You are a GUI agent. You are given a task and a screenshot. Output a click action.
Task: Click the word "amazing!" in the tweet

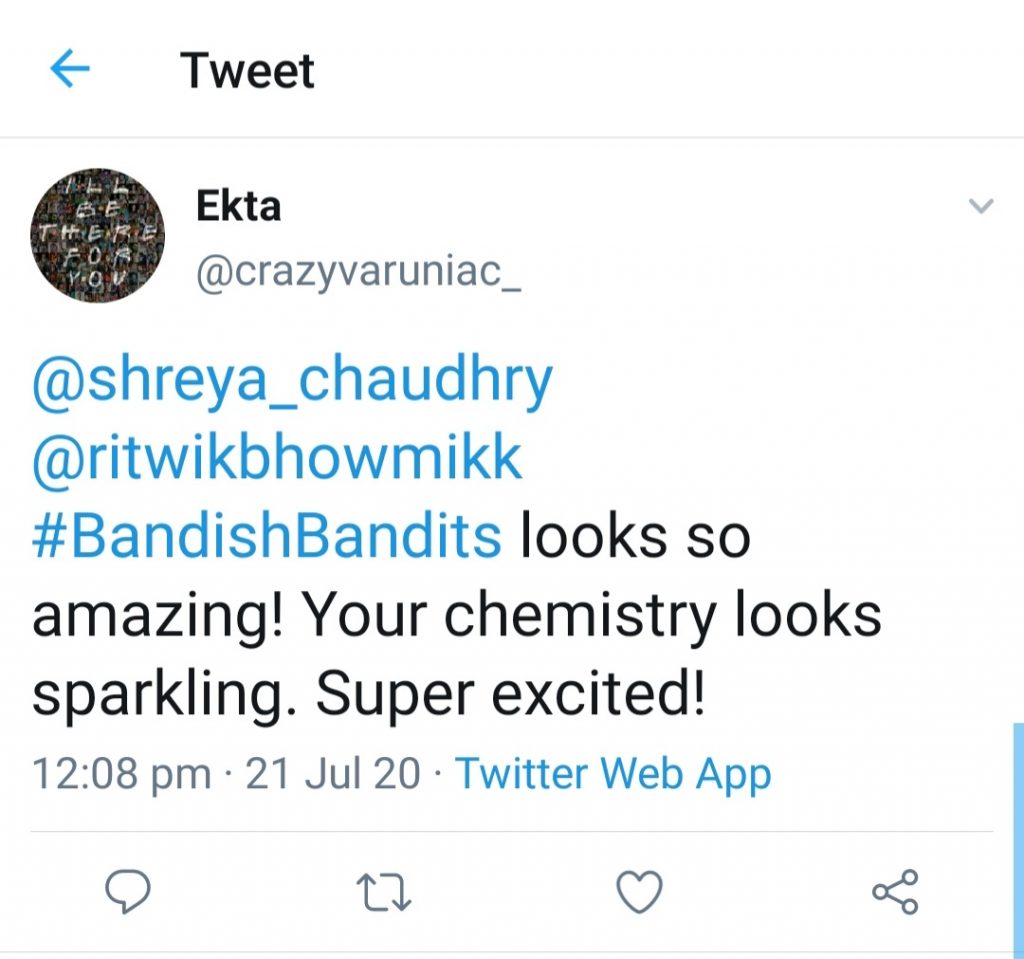pos(153,617)
